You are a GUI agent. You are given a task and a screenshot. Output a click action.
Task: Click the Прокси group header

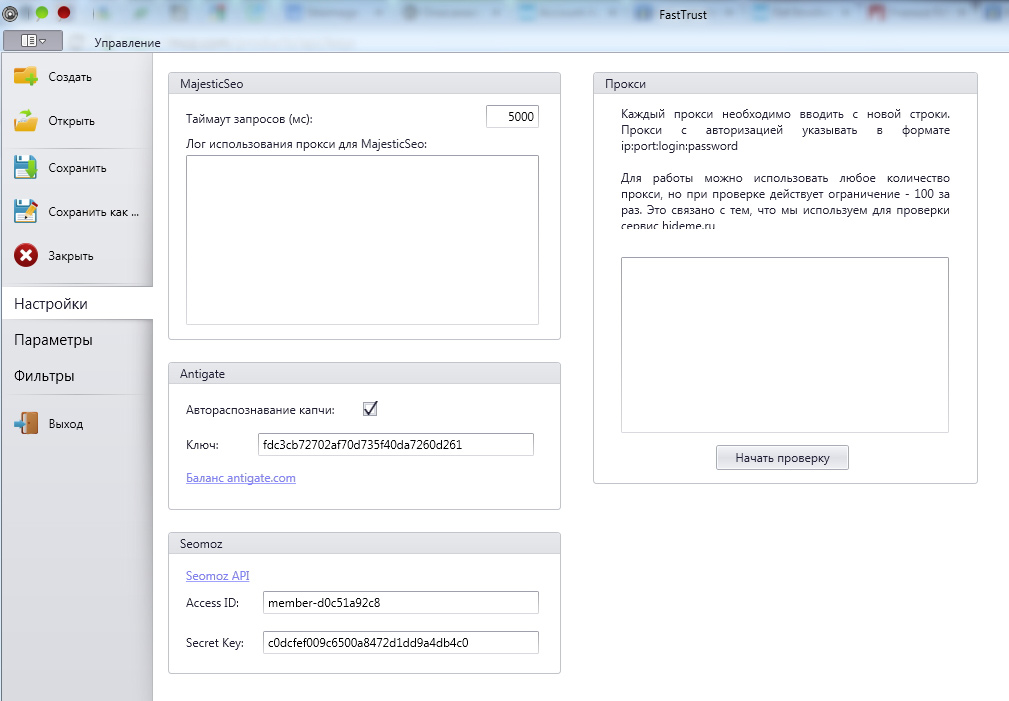click(x=785, y=84)
